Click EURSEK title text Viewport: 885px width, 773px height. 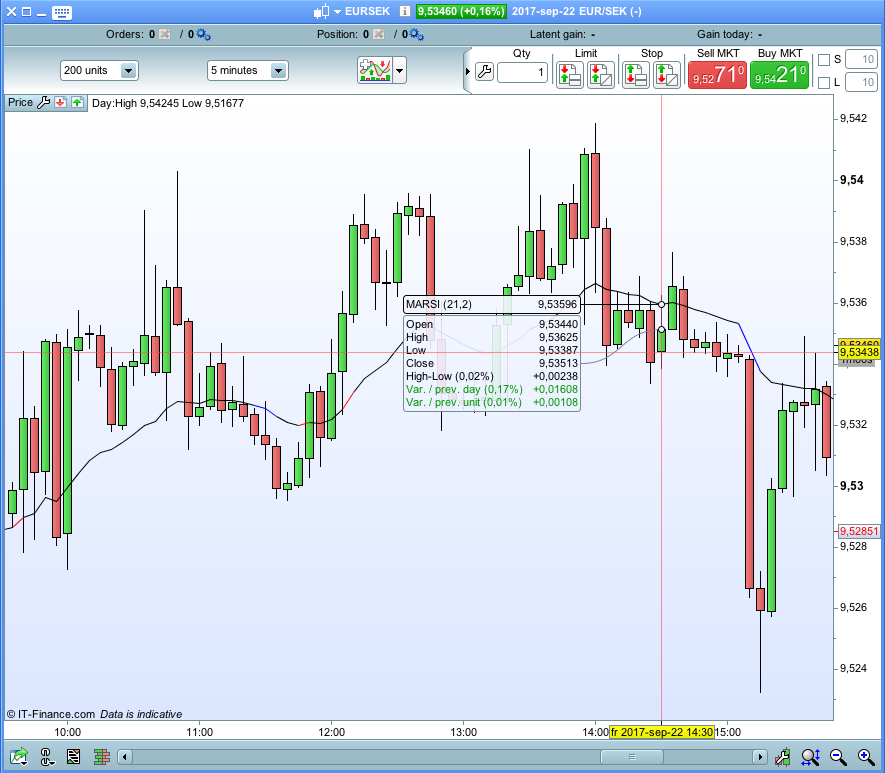click(367, 11)
